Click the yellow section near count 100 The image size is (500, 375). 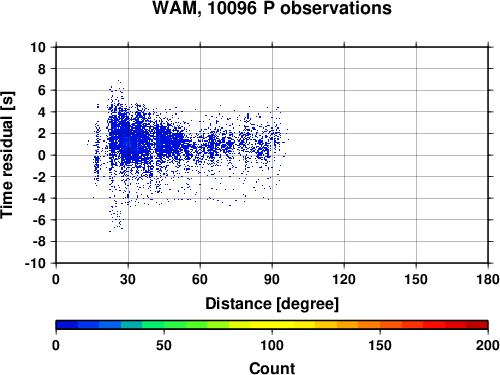point(272,325)
